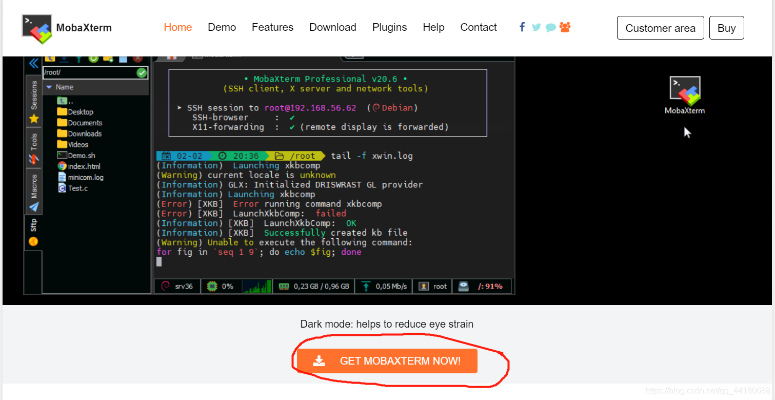
Task: Click the MobaXterm logo in the header
Action: (x=67, y=28)
